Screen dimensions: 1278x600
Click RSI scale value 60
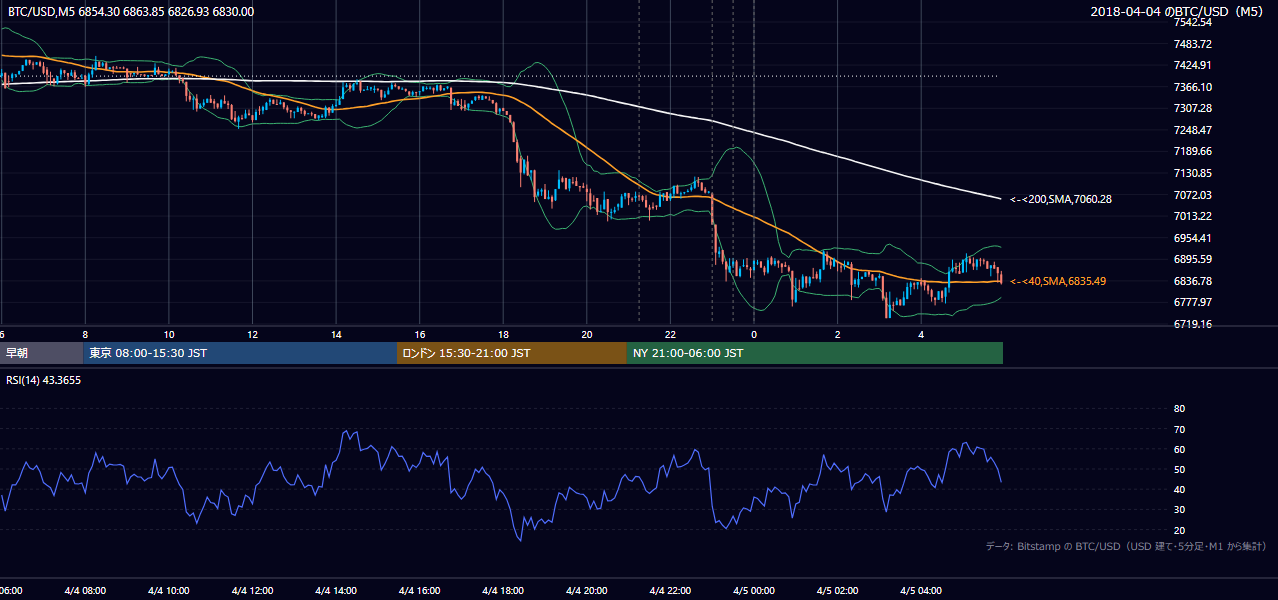(1179, 449)
